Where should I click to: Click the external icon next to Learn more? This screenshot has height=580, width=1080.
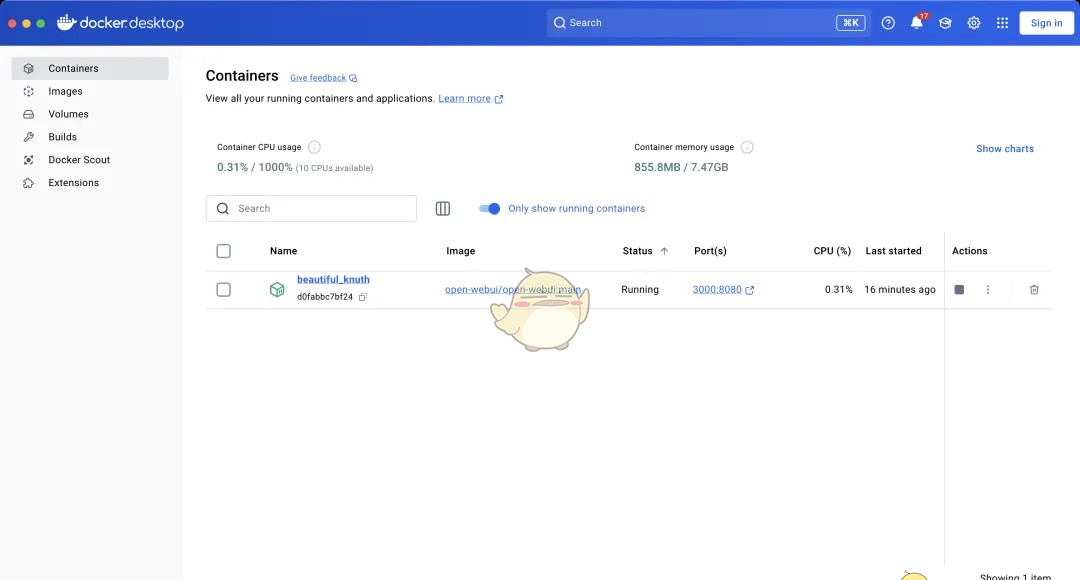click(x=499, y=99)
